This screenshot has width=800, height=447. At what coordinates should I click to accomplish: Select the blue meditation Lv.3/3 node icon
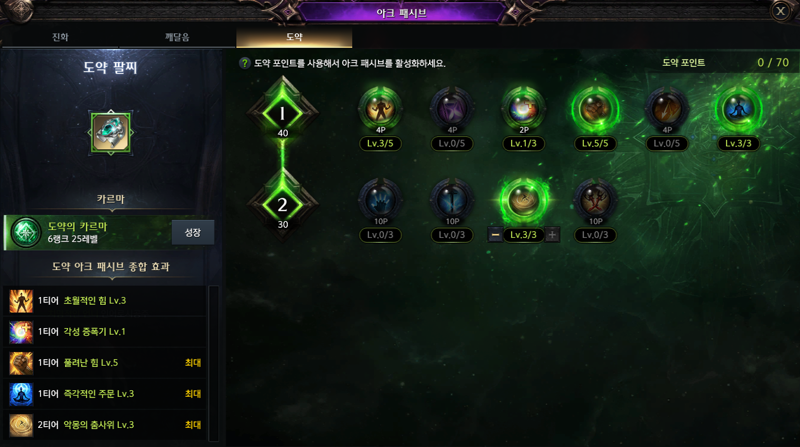[x=738, y=108]
